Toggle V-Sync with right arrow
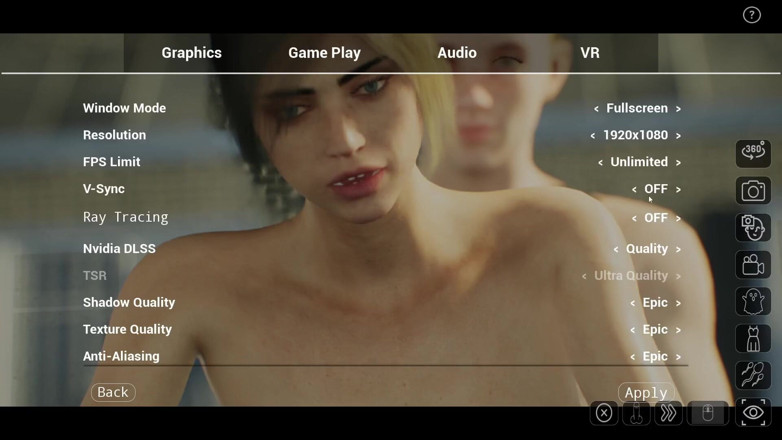Image resolution: width=782 pixels, height=440 pixels. [x=678, y=190]
